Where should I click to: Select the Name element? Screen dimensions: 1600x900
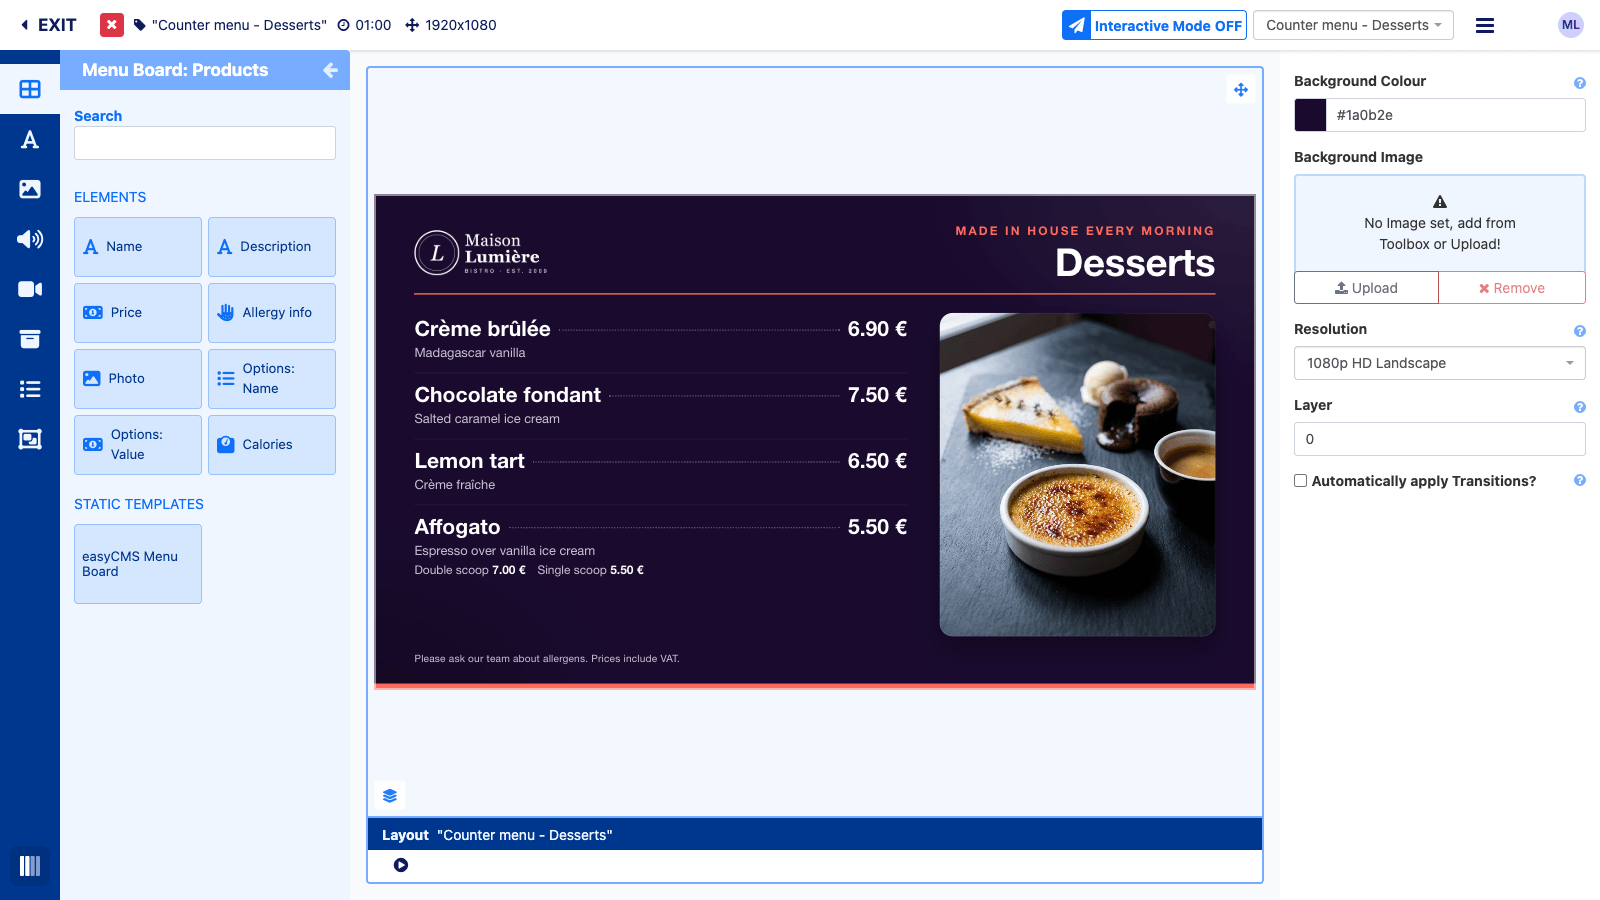[138, 247]
